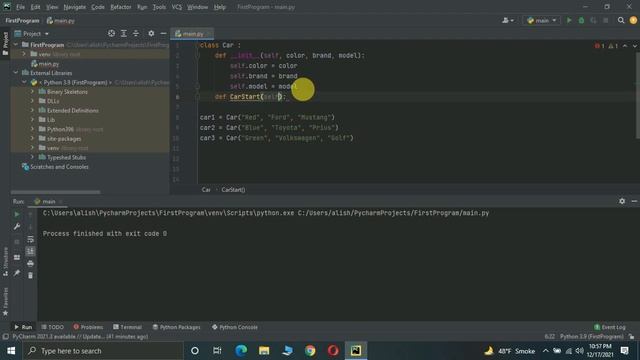Expand Typeshed Stubs folder

coord(32,157)
